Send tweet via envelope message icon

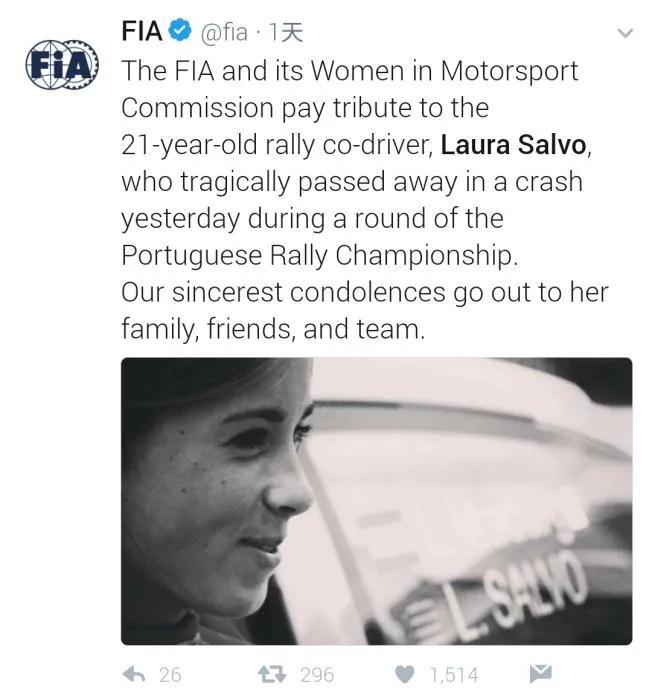click(x=540, y=673)
